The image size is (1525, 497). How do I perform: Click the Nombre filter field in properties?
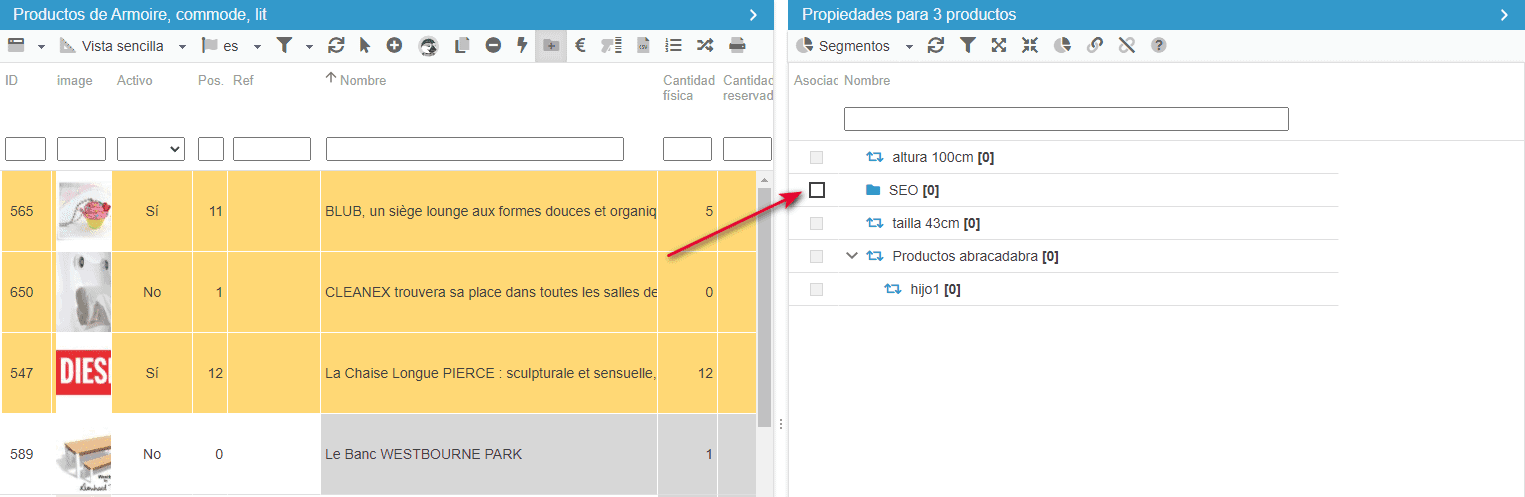[x=1065, y=119]
